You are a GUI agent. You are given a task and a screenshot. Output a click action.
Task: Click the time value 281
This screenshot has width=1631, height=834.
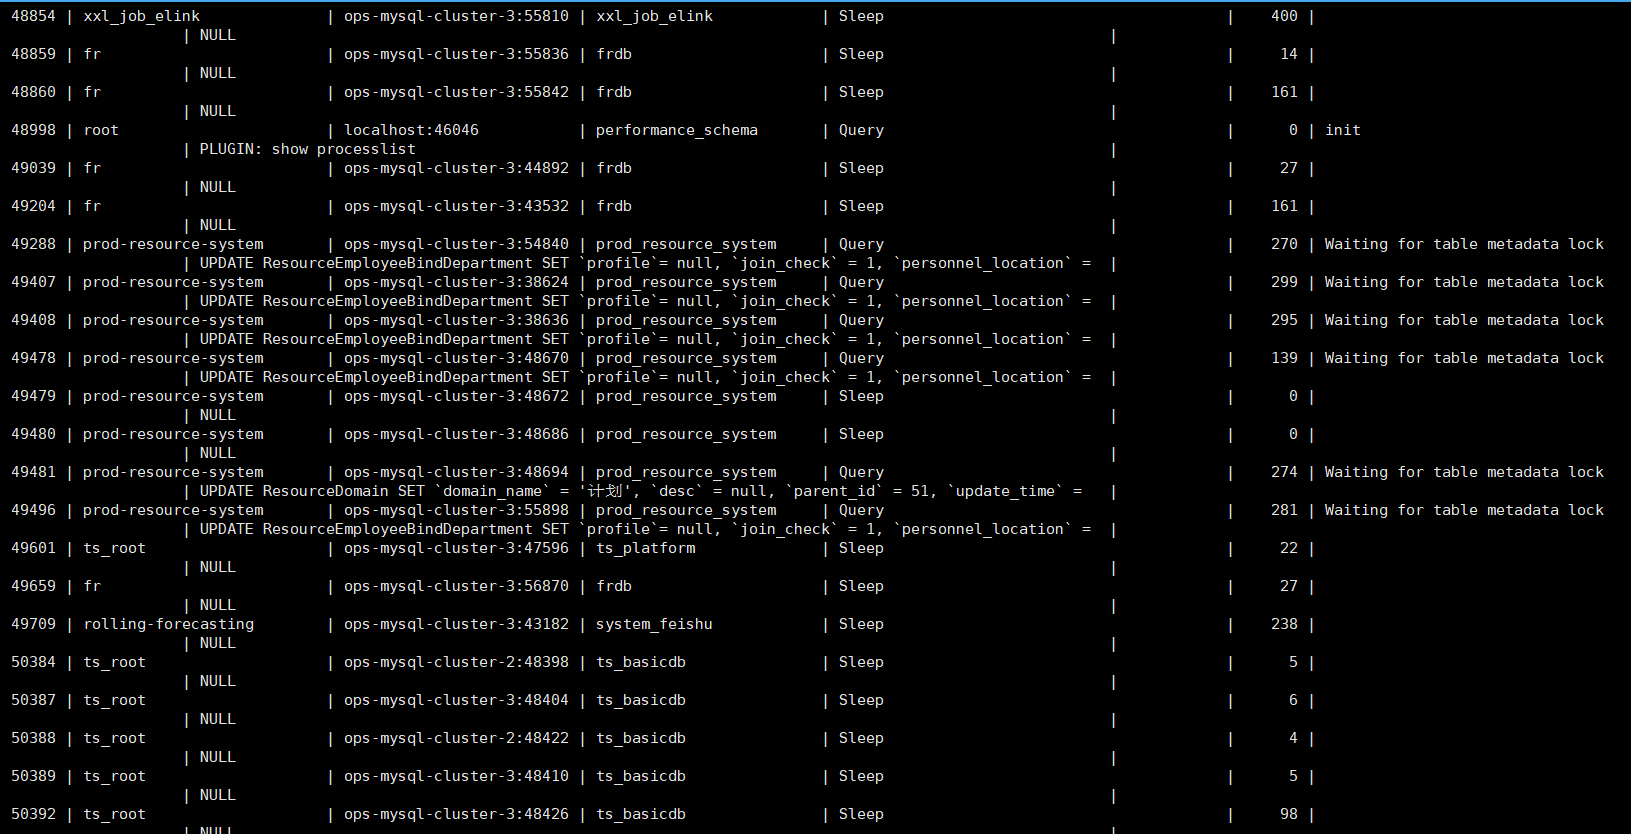[1284, 510]
